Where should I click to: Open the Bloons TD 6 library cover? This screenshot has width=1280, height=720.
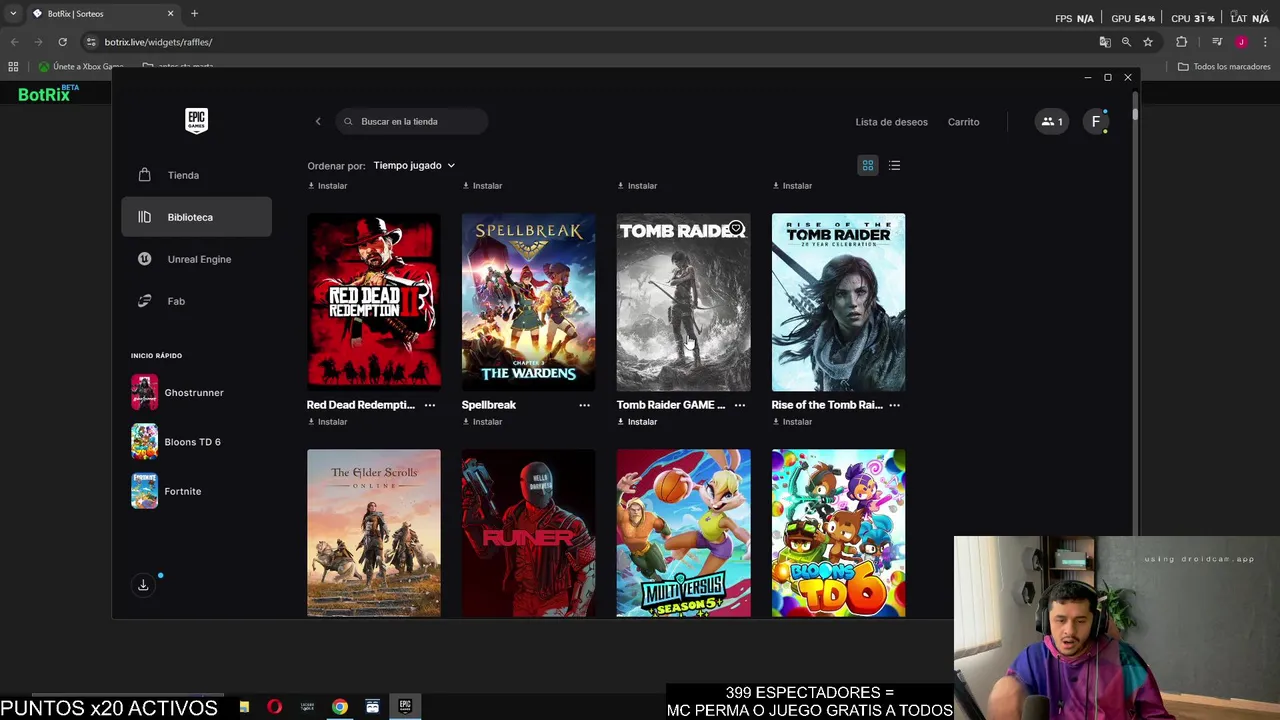click(x=838, y=533)
